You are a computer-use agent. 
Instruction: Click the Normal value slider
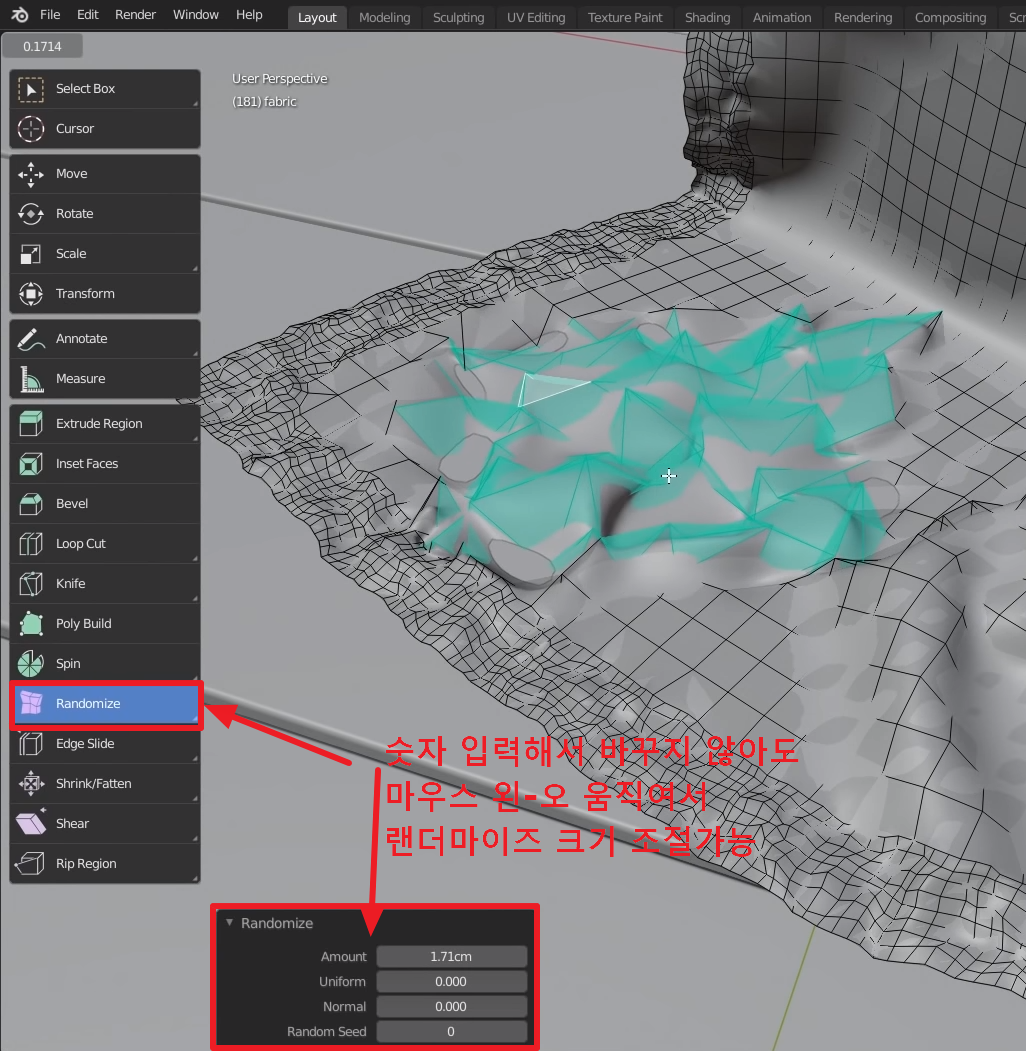tap(452, 1007)
